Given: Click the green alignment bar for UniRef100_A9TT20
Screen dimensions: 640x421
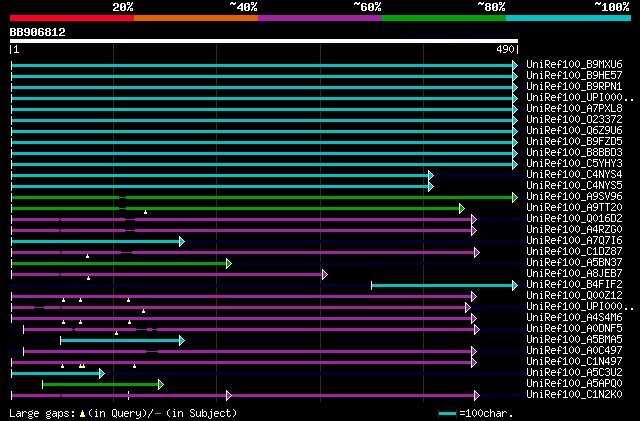Looking at the screenshot, I should pyautogui.click(x=236, y=208).
